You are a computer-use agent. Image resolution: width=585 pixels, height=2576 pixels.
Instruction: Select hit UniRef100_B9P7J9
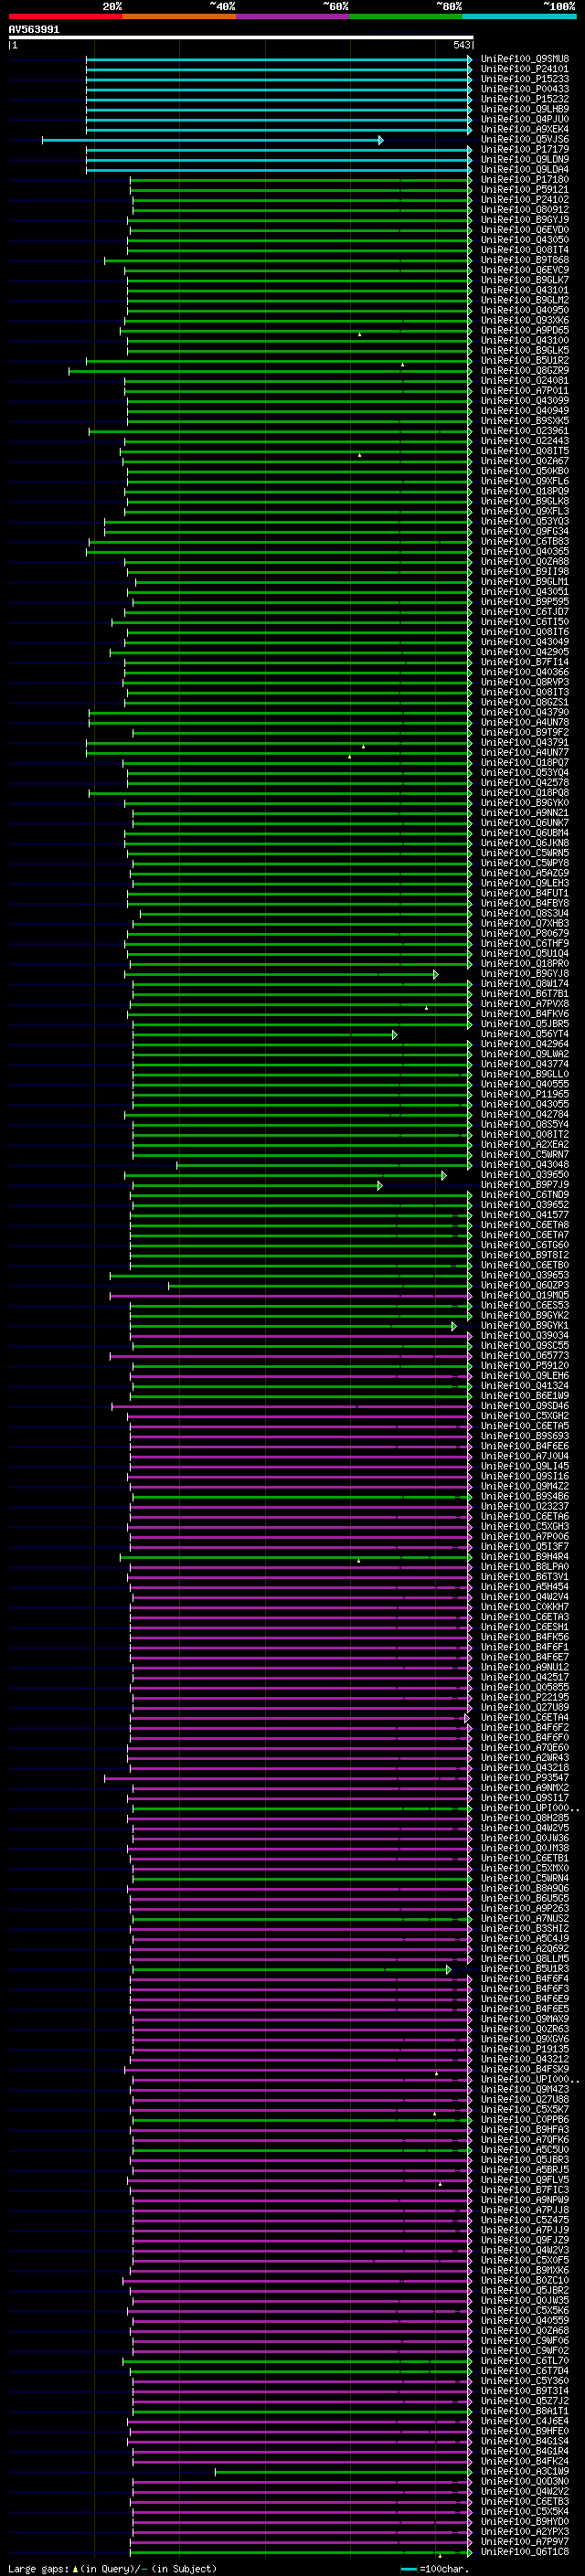click(524, 1185)
